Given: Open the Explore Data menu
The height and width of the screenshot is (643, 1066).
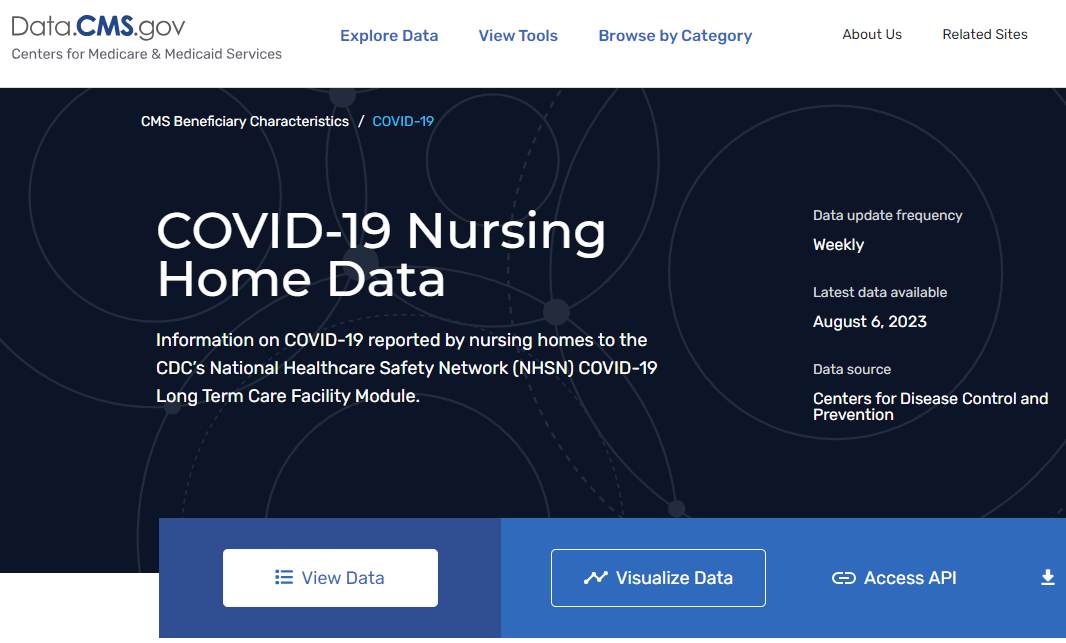Looking at the screenshot, I should 389,36.
